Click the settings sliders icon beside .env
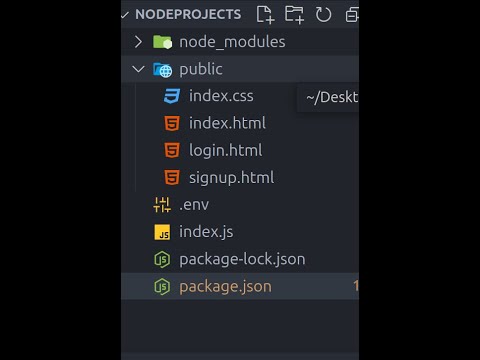480x360 pixels. click(x=162, y=205)
